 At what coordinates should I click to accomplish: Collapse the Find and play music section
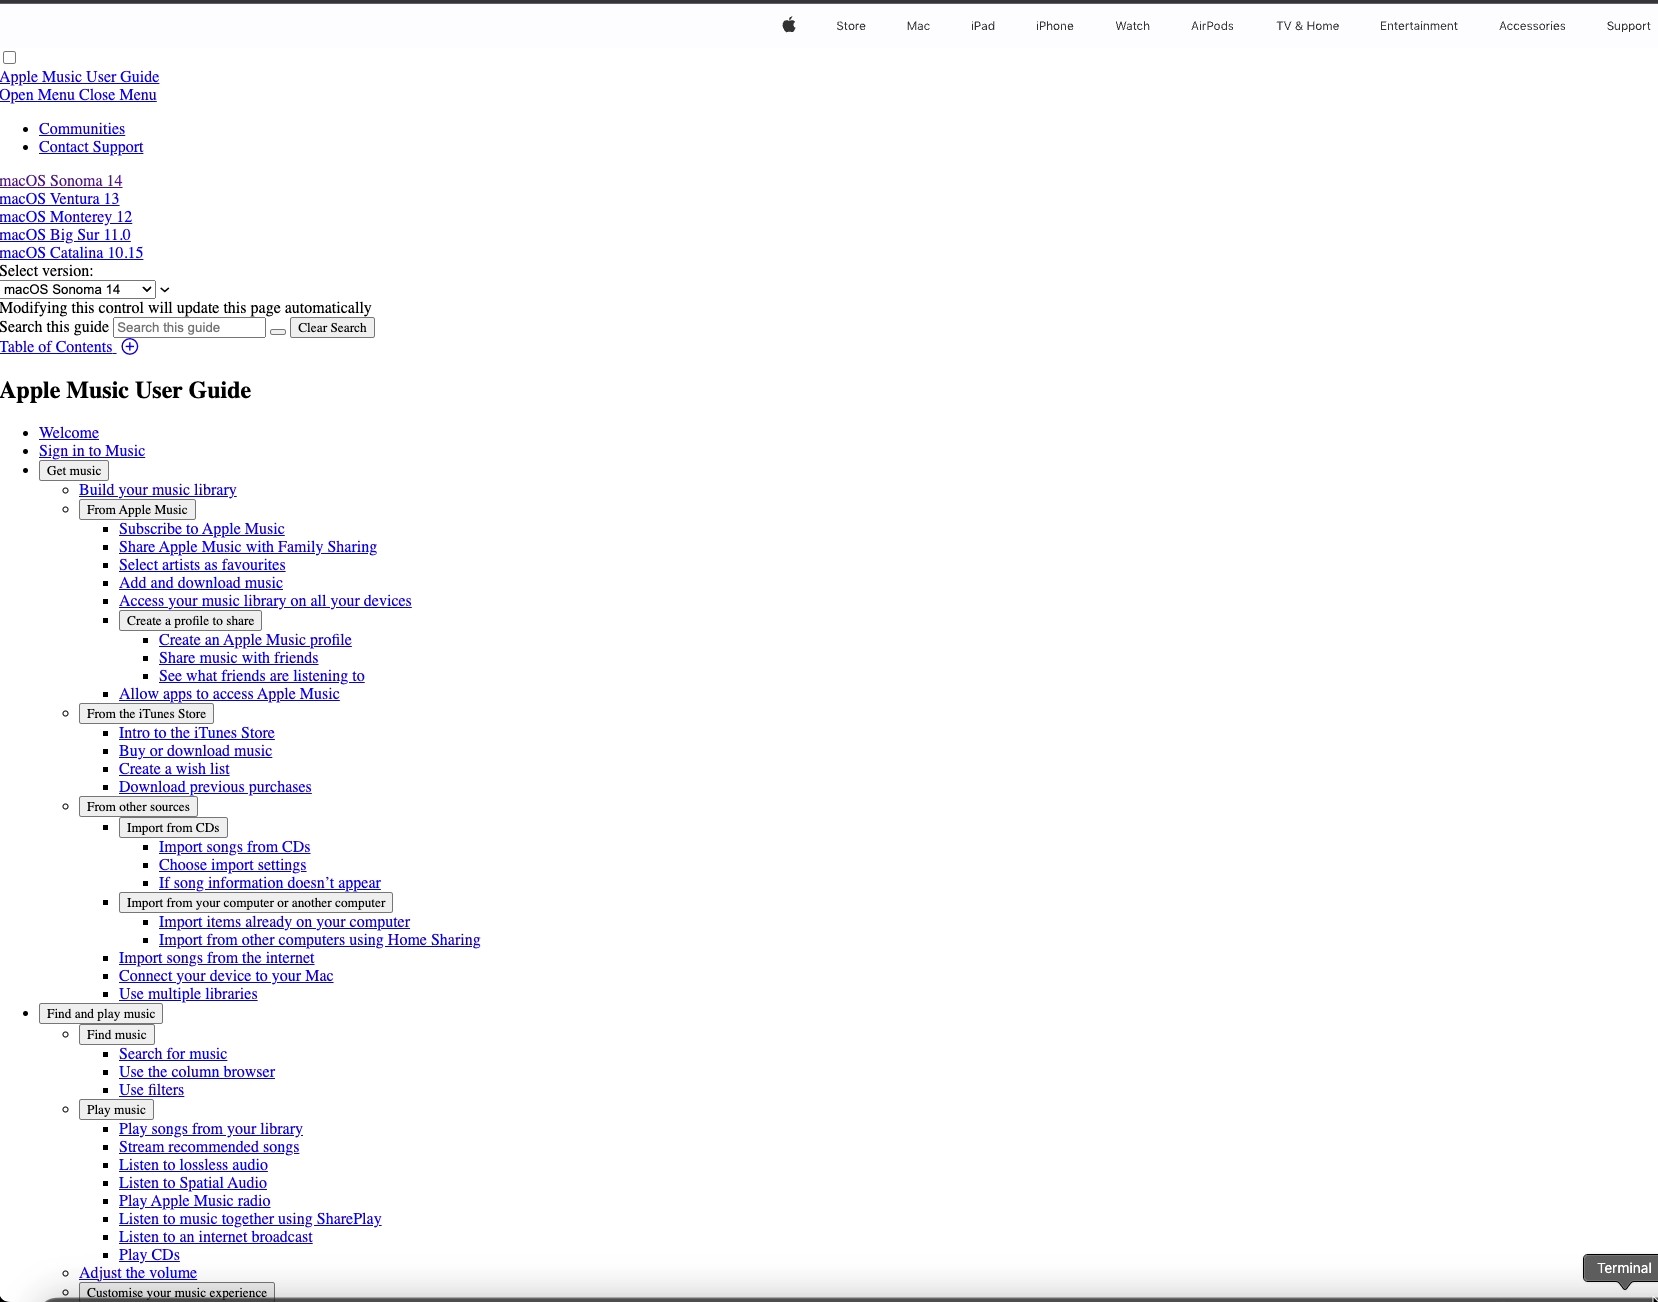coord(101,1014)
